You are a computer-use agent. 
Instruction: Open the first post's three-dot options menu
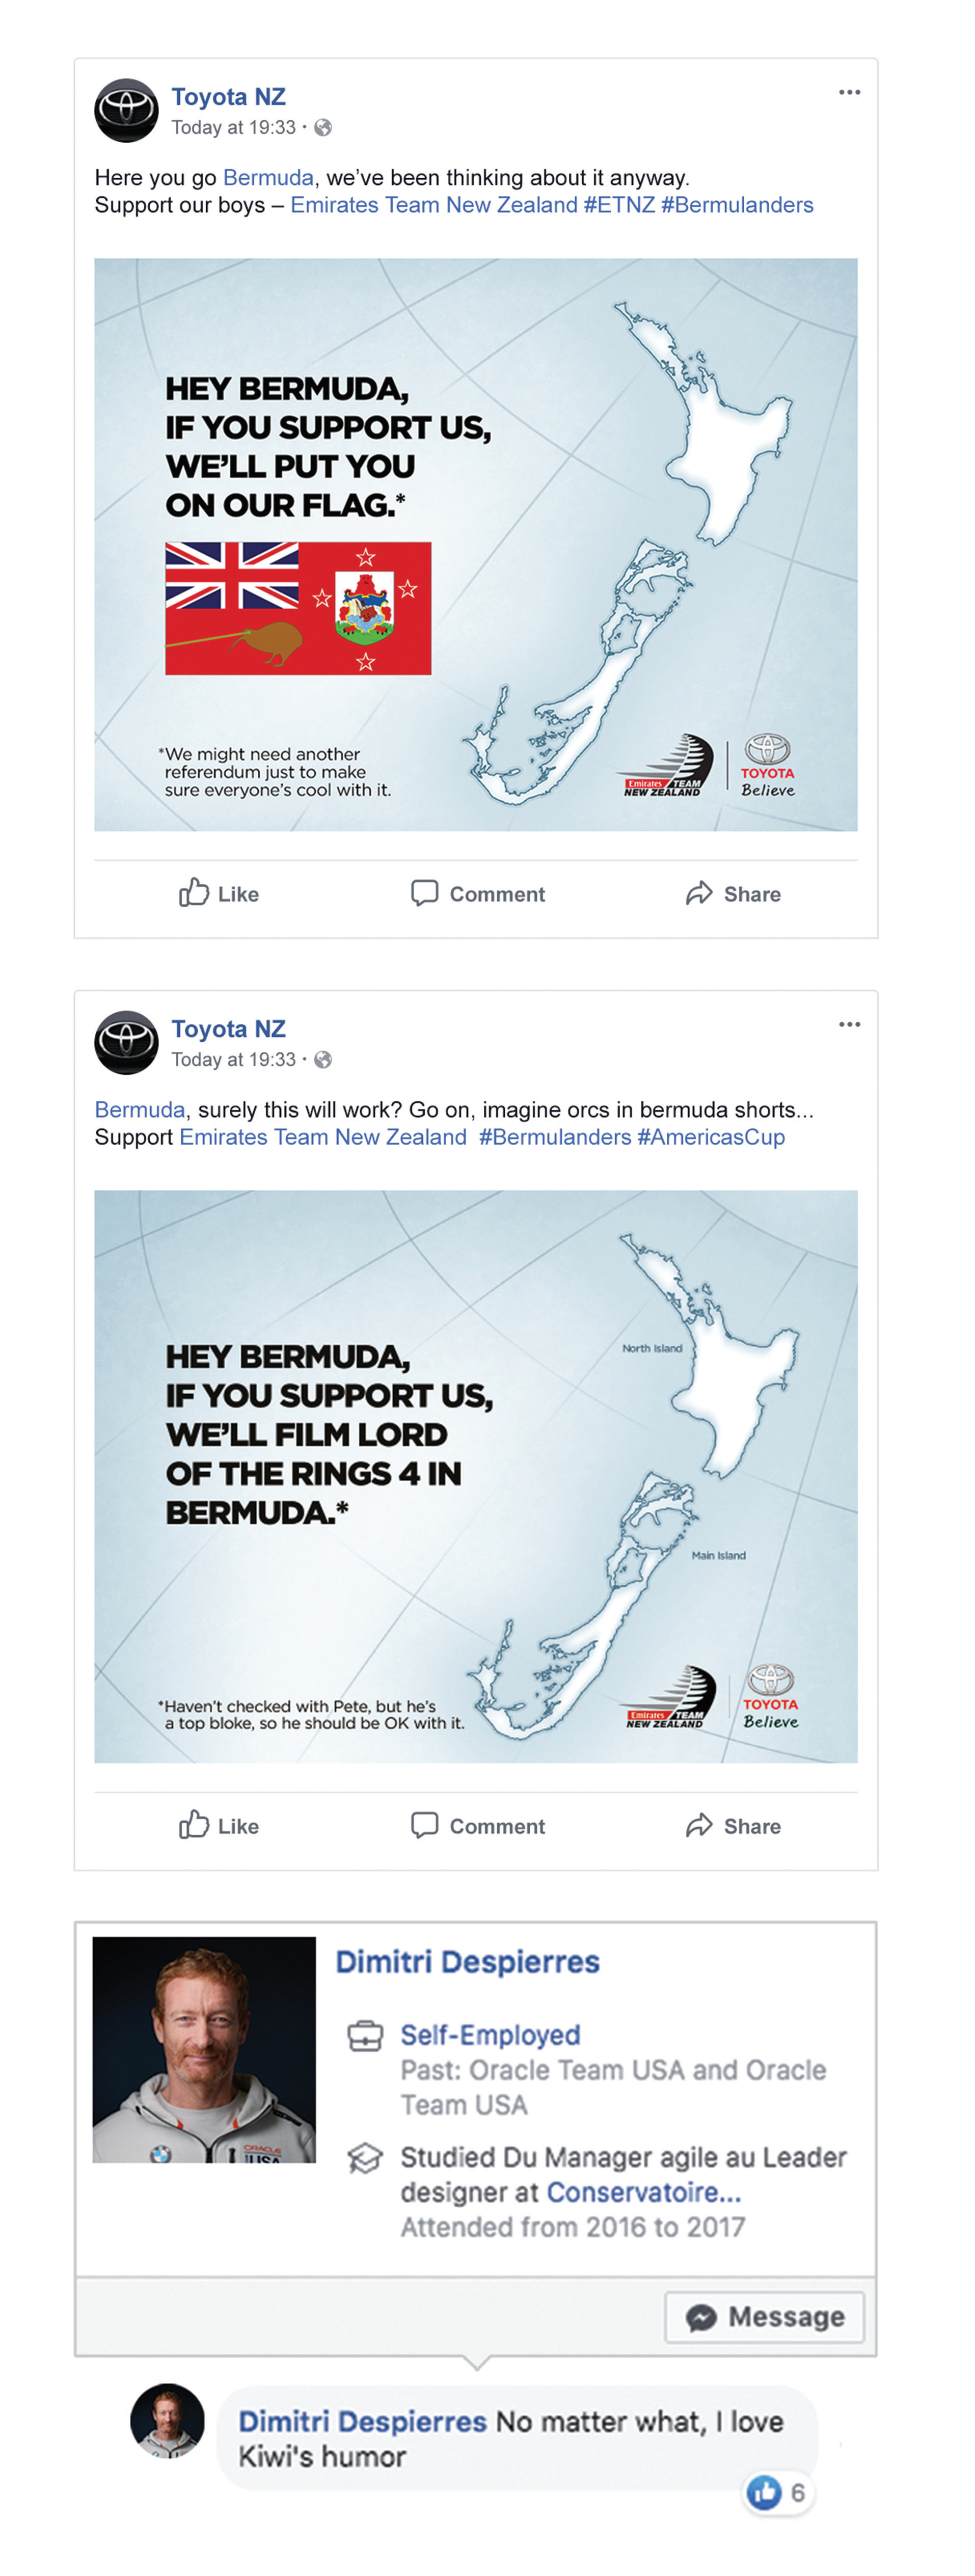pyautogui.click(x=849, y=92)
